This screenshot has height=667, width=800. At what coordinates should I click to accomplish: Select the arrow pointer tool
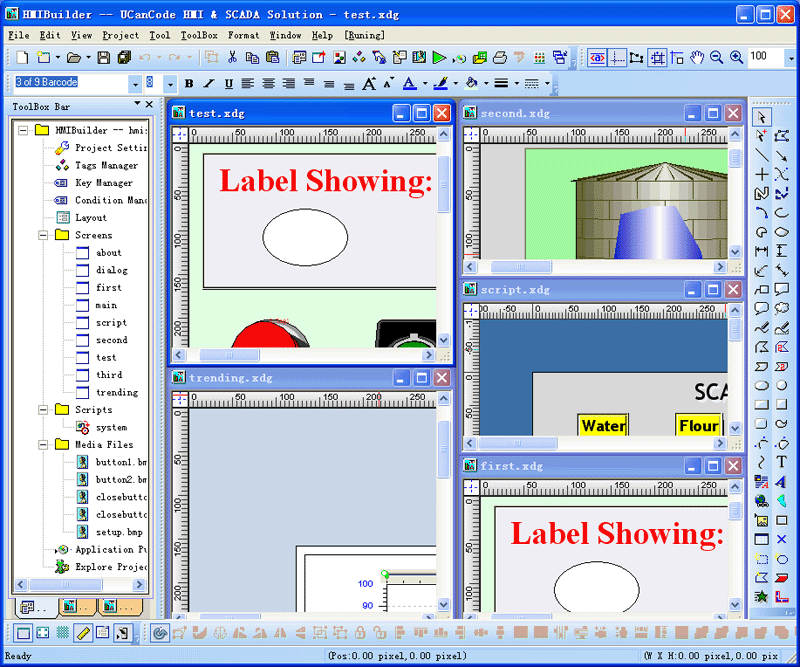click(762, 117)
